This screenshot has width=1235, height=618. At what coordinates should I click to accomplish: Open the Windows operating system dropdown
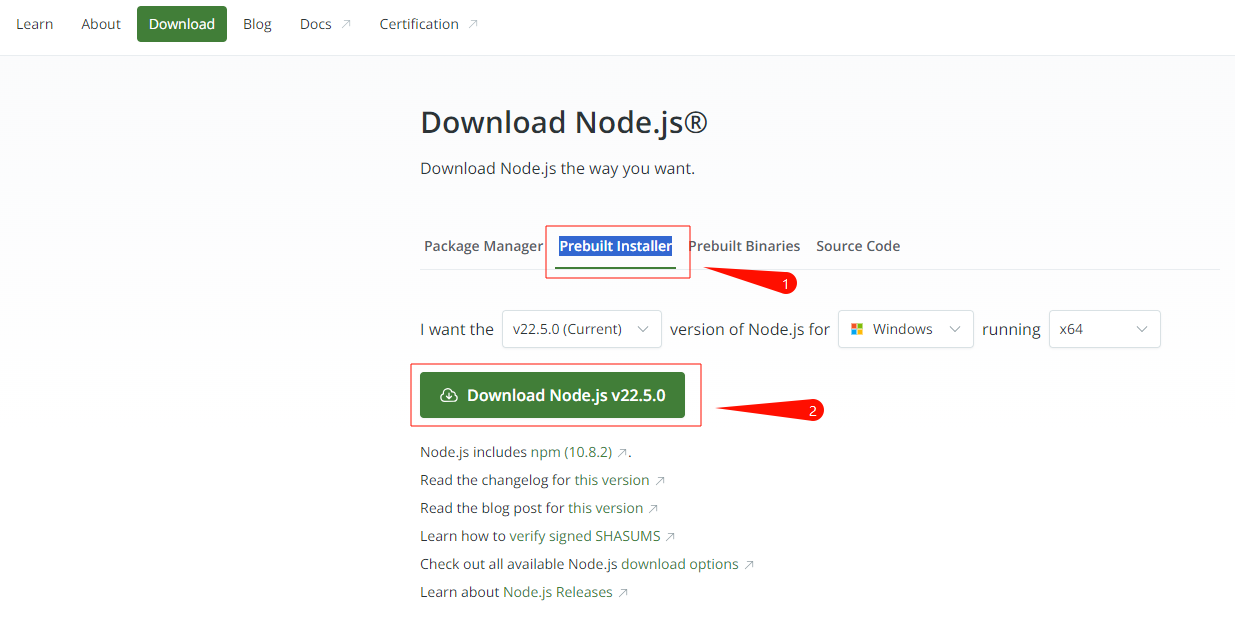point(905,329)
